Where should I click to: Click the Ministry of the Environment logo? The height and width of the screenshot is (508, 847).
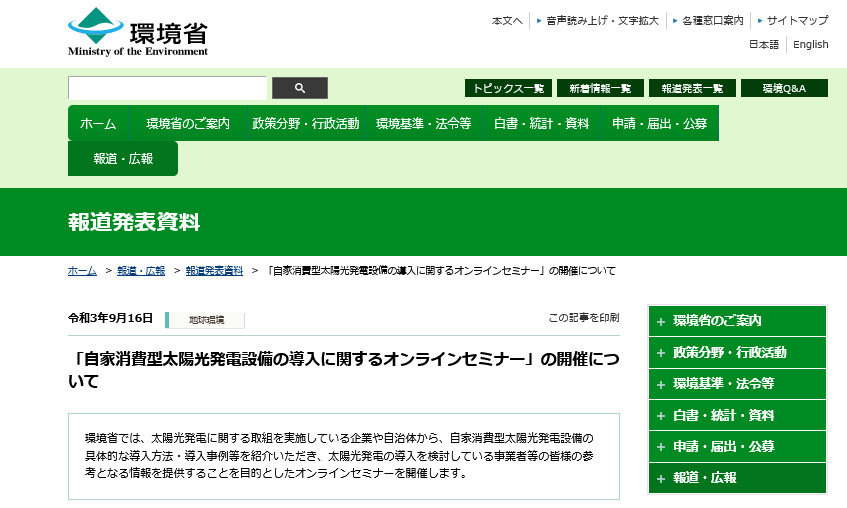pyautogui.click(x=138, y=32)
